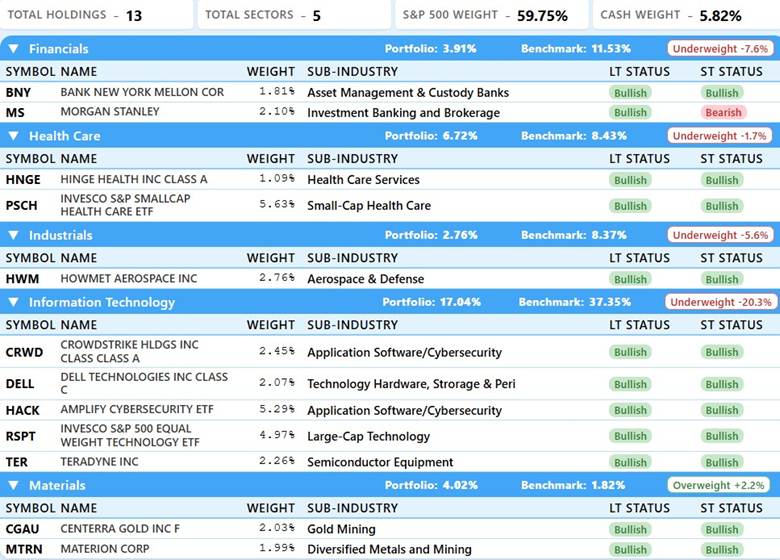Screen dimensions: 780x560
Task: Click INVESCO S&P SMALLCAP HEALTH CARE ETF name
Action: pos(125,205)
